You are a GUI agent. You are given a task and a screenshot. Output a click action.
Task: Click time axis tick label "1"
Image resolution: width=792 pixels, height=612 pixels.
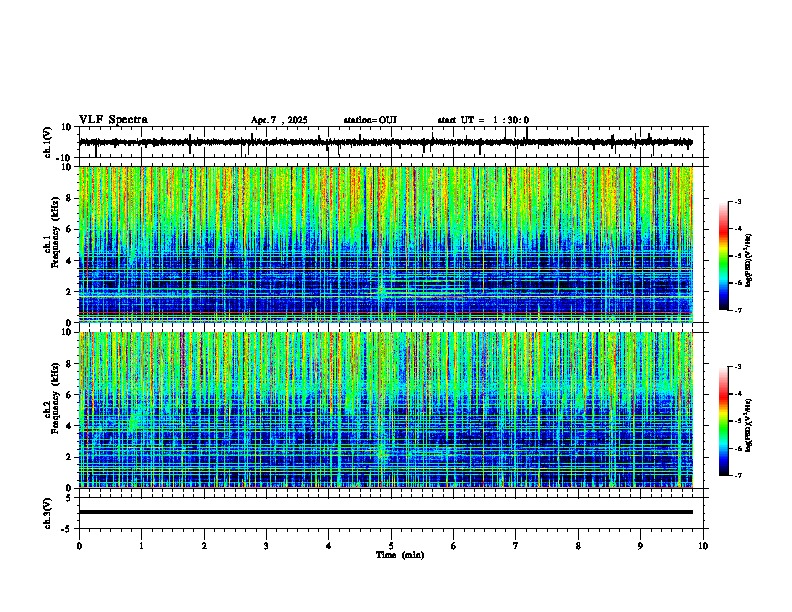pyautogui.click(x=141, y=546)
